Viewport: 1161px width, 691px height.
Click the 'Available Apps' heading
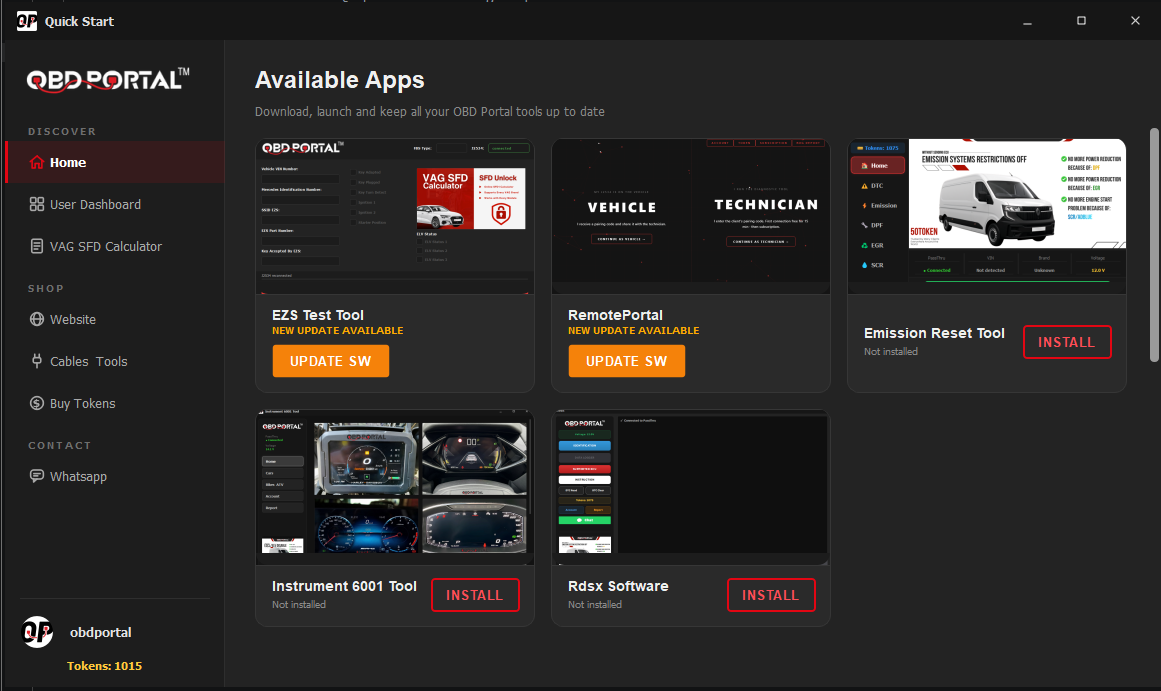click(x=340, y=79)
